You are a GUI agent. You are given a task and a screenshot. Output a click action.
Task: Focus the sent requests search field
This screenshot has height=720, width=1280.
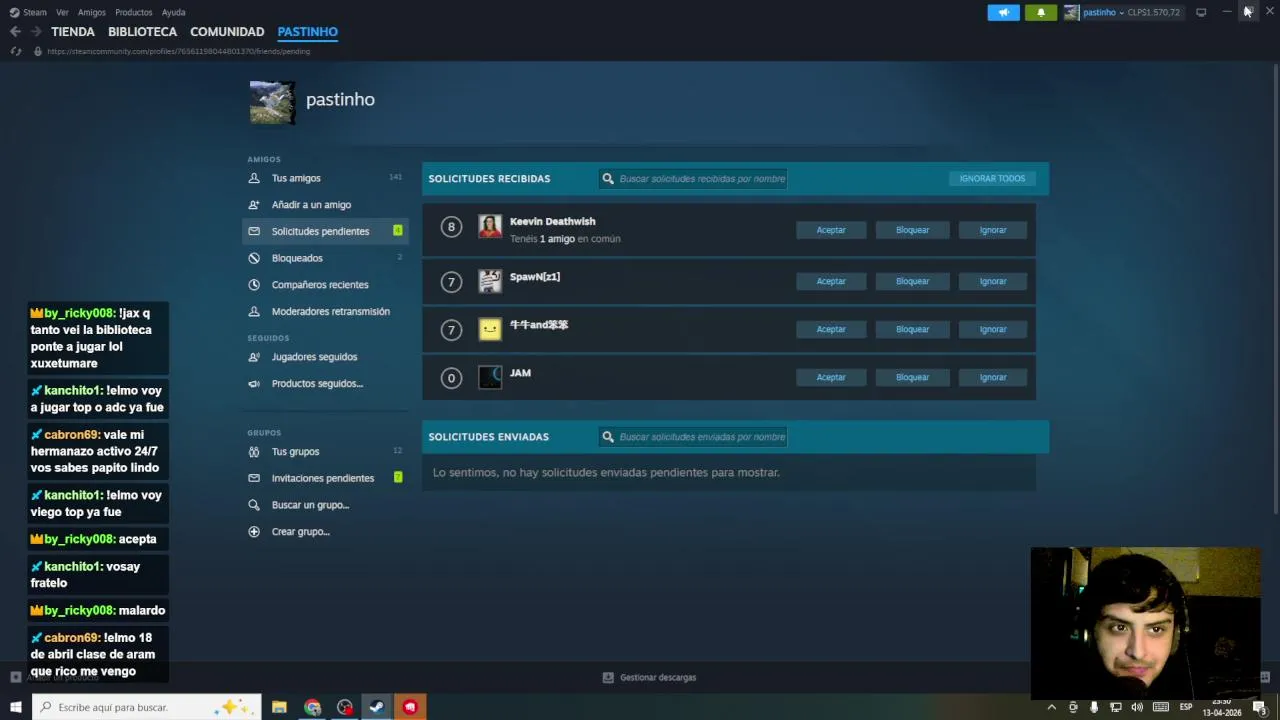(693, 437)
